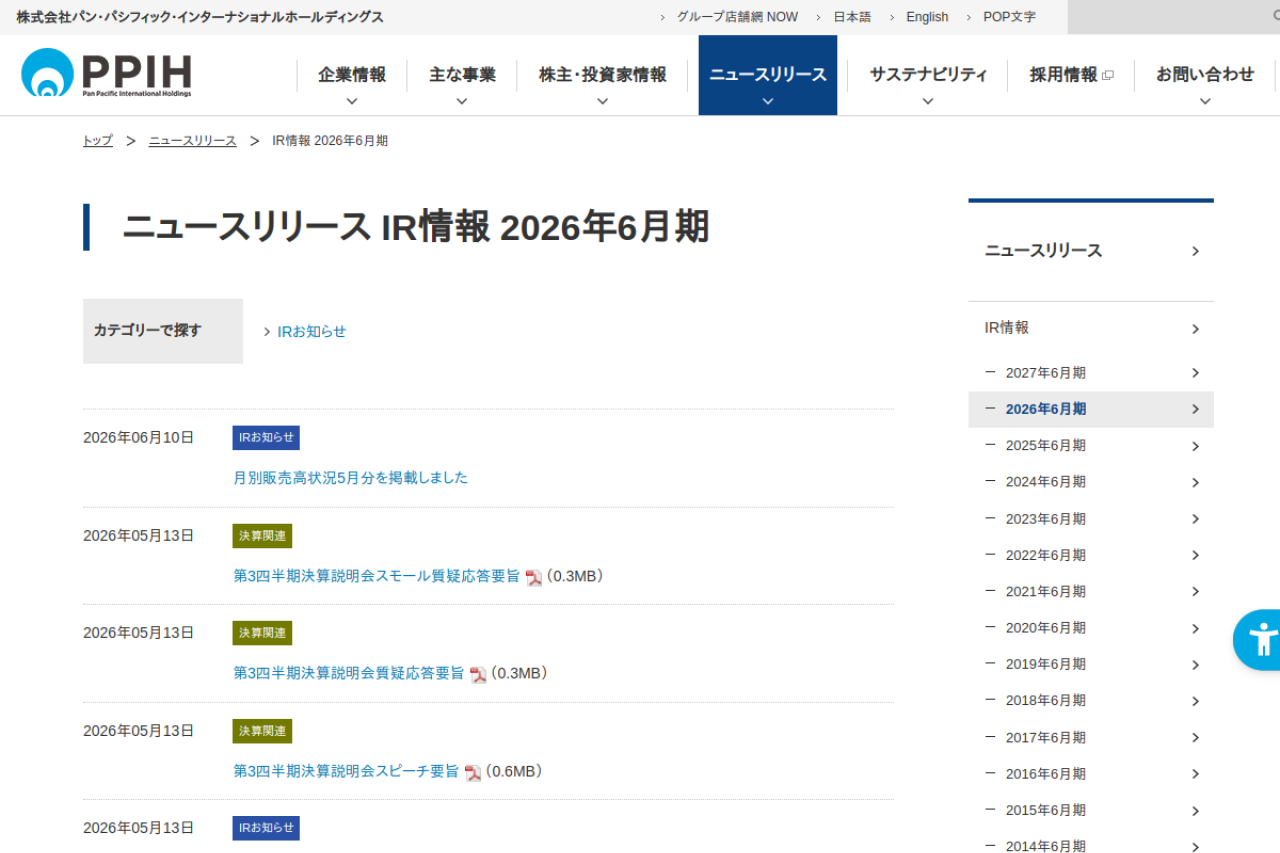Image resolution: width=1280 pixels, height=853 pixels.
Task: Switch language to 日本語
Action: (852, 17)
